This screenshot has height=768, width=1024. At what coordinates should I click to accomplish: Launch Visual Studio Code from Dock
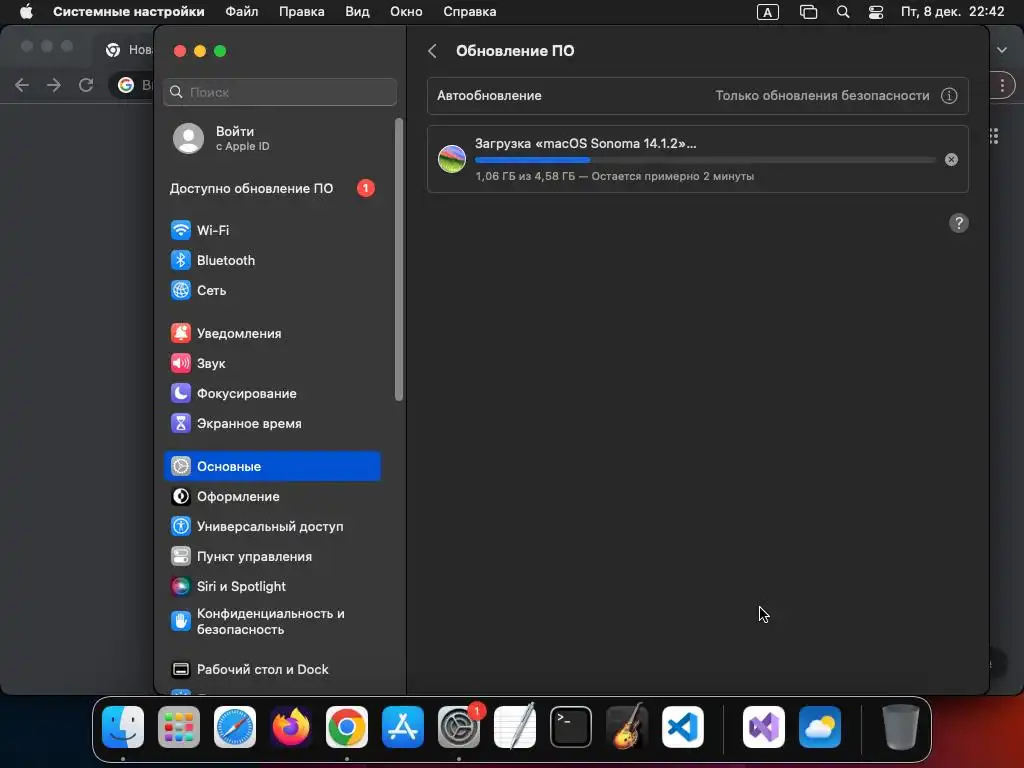click(x=682, y=727)
